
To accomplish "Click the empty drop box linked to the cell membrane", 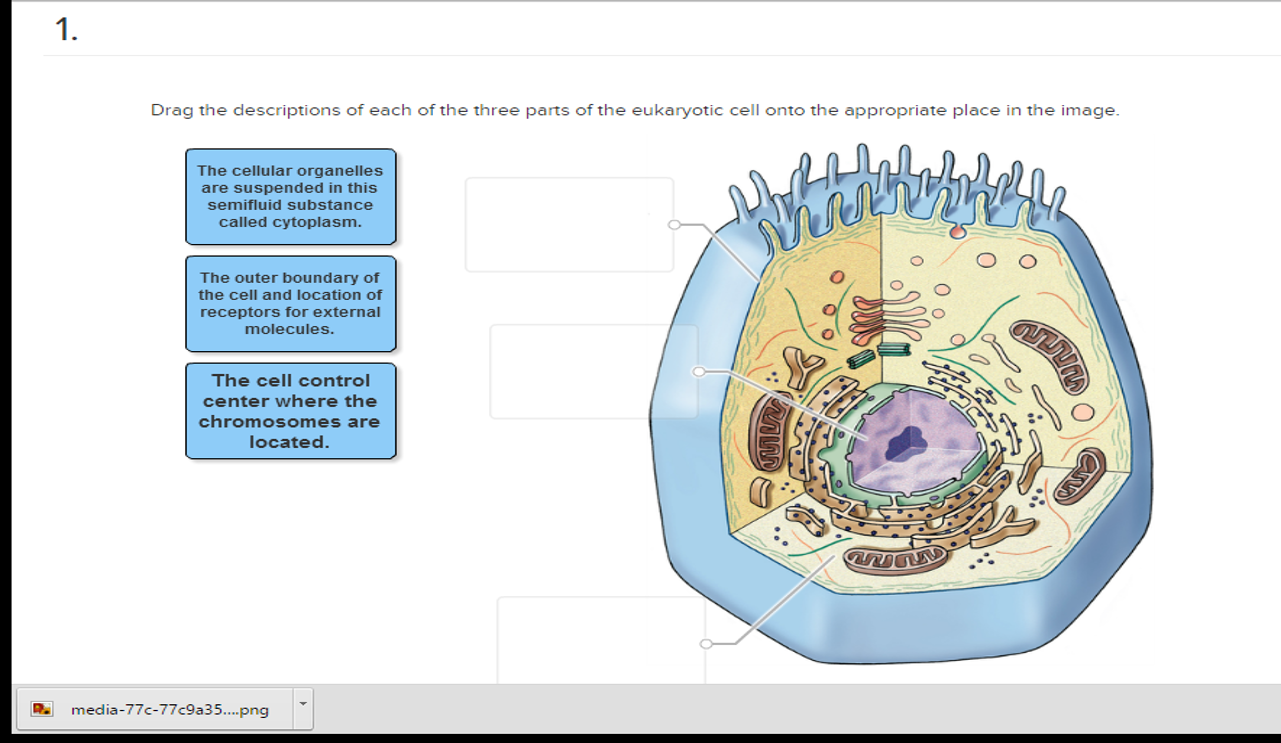I will 569,225.
